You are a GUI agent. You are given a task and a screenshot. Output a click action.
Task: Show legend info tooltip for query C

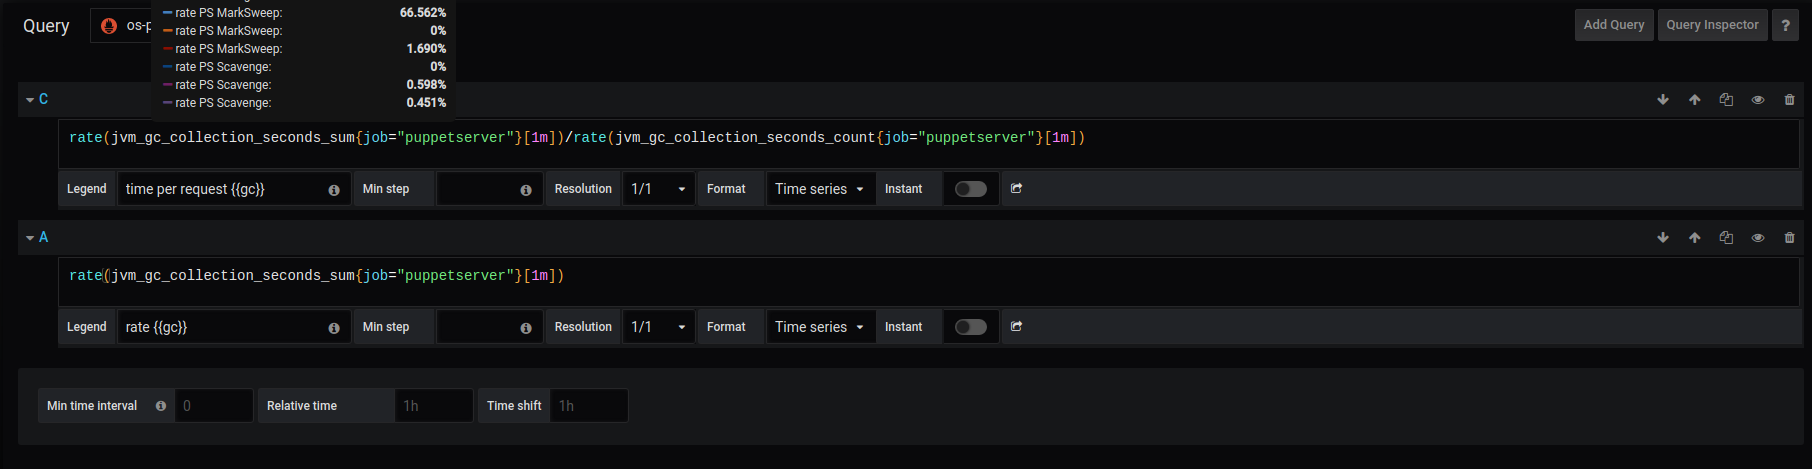[x=334, y=190]
